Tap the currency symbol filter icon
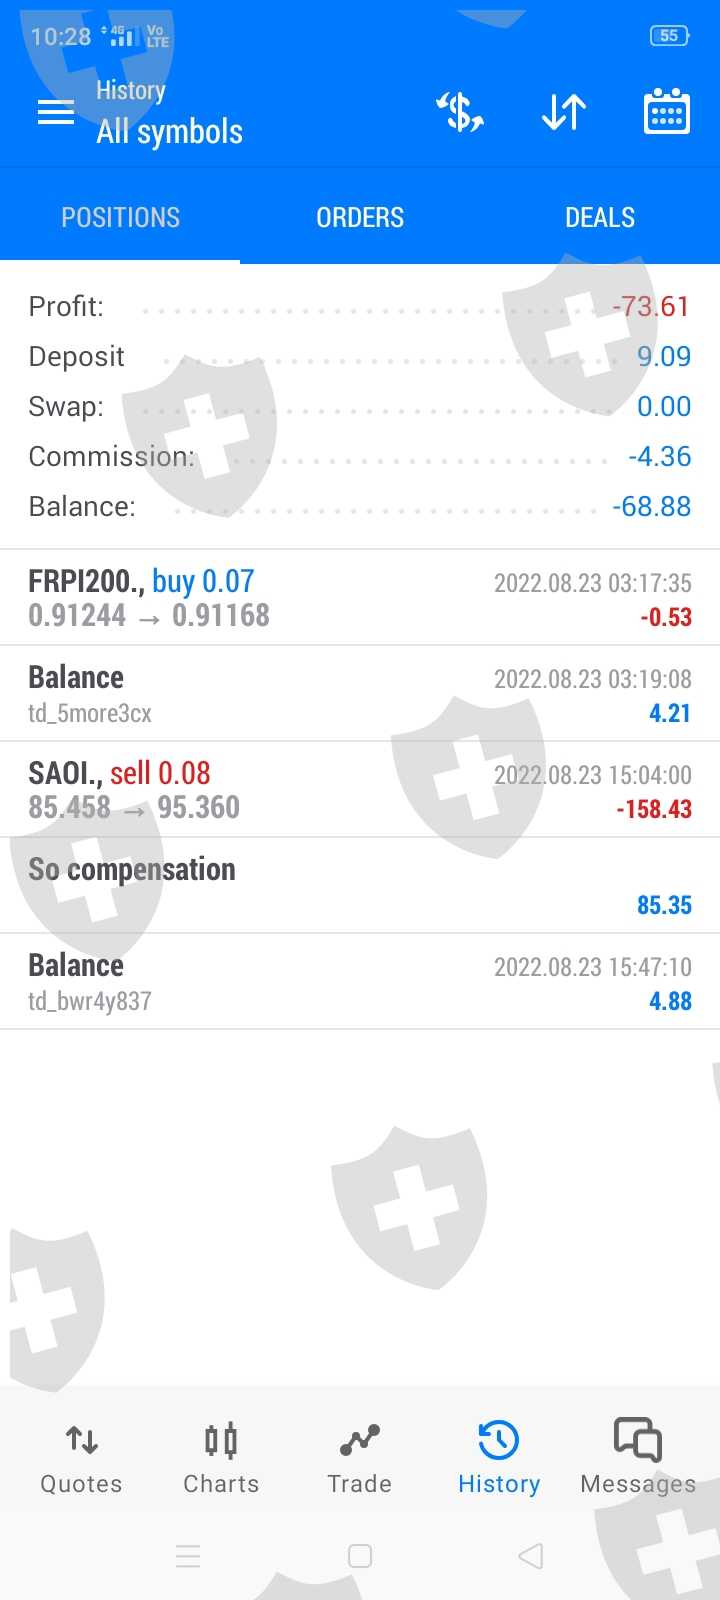Image resolution: width=720 pixels, height=1600 pixels. point(460,112)
